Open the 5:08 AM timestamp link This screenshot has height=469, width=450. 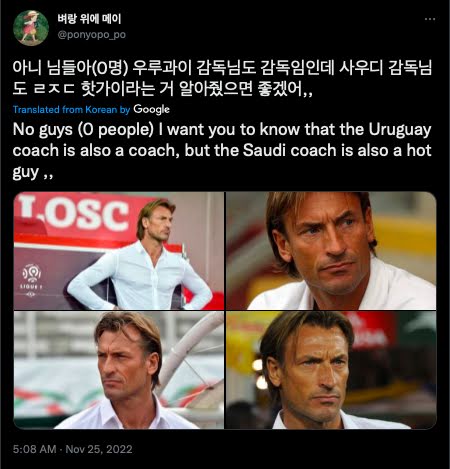(x=34, y=449)
